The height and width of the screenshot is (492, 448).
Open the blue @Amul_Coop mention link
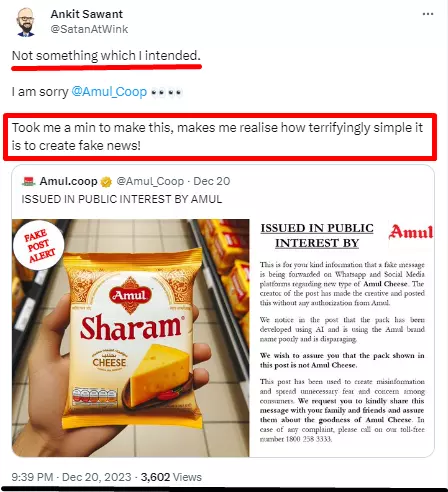pos(109,92)
